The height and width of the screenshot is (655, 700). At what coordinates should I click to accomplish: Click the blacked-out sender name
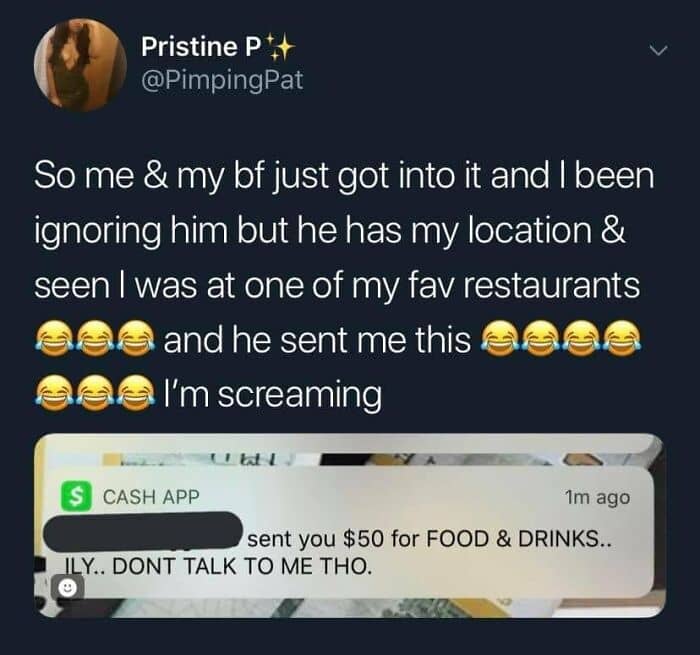[x=142, y=532]
